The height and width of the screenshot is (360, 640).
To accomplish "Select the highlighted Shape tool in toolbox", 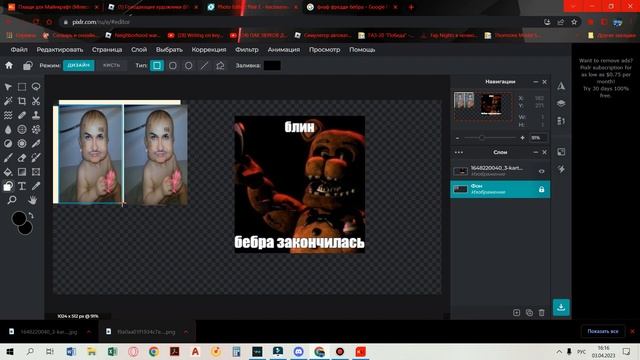I will [x=8, y=186].
